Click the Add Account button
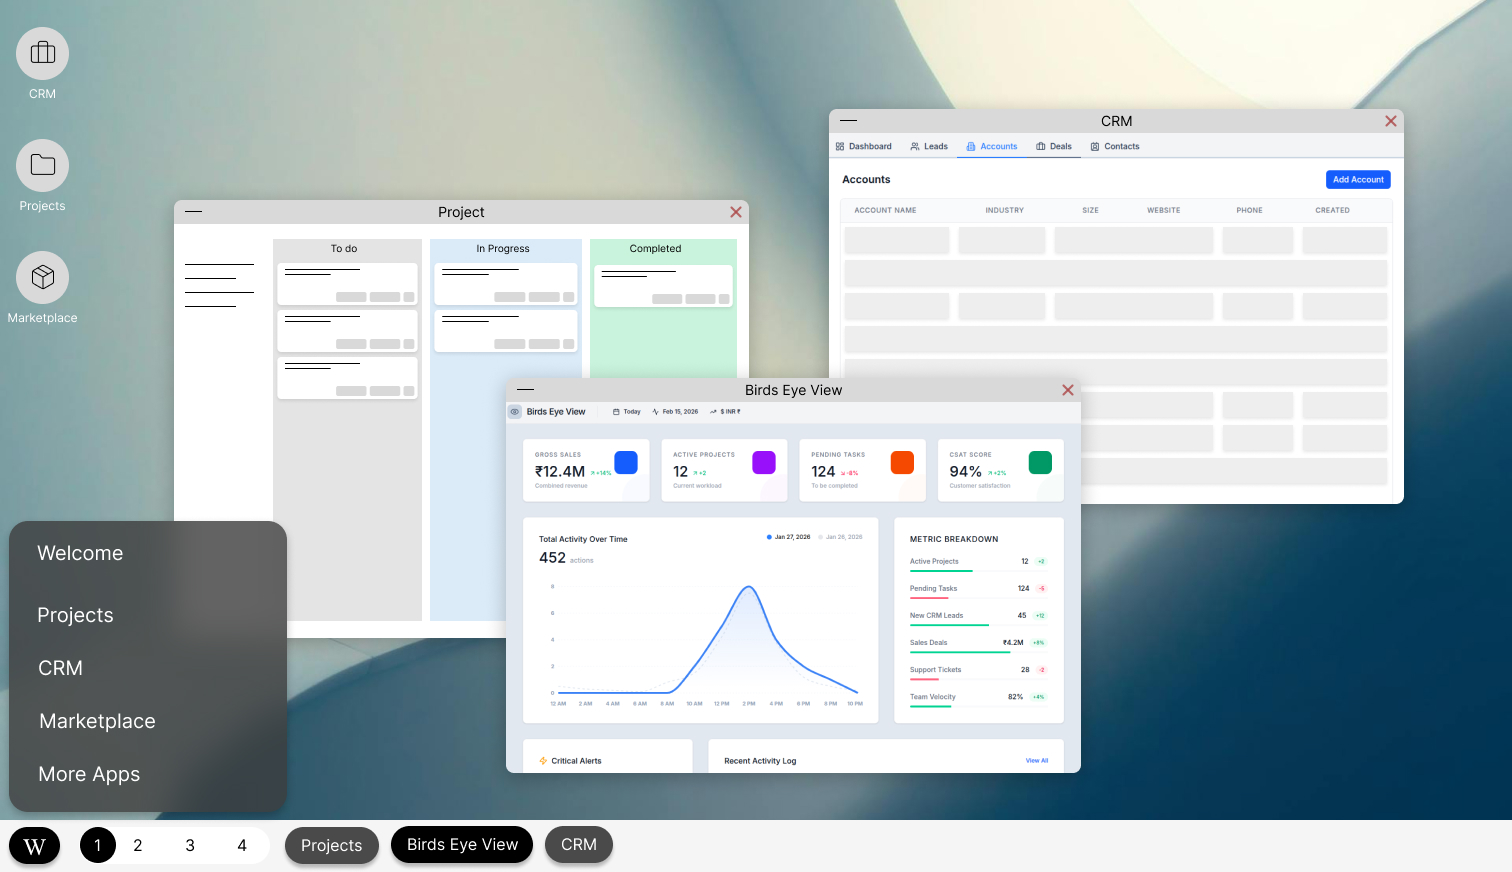Viewport: 1512px width, 872px height. pyautogui.click(x=1358, y=180)
